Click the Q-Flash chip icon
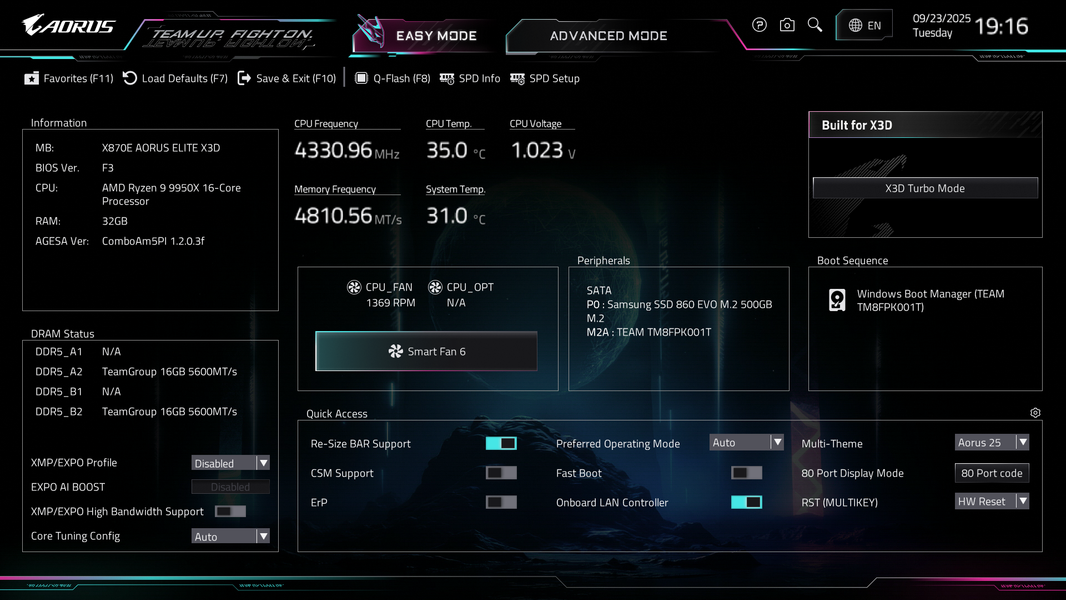The height and width of the screenshot is (600, 1066). point(362,78)
